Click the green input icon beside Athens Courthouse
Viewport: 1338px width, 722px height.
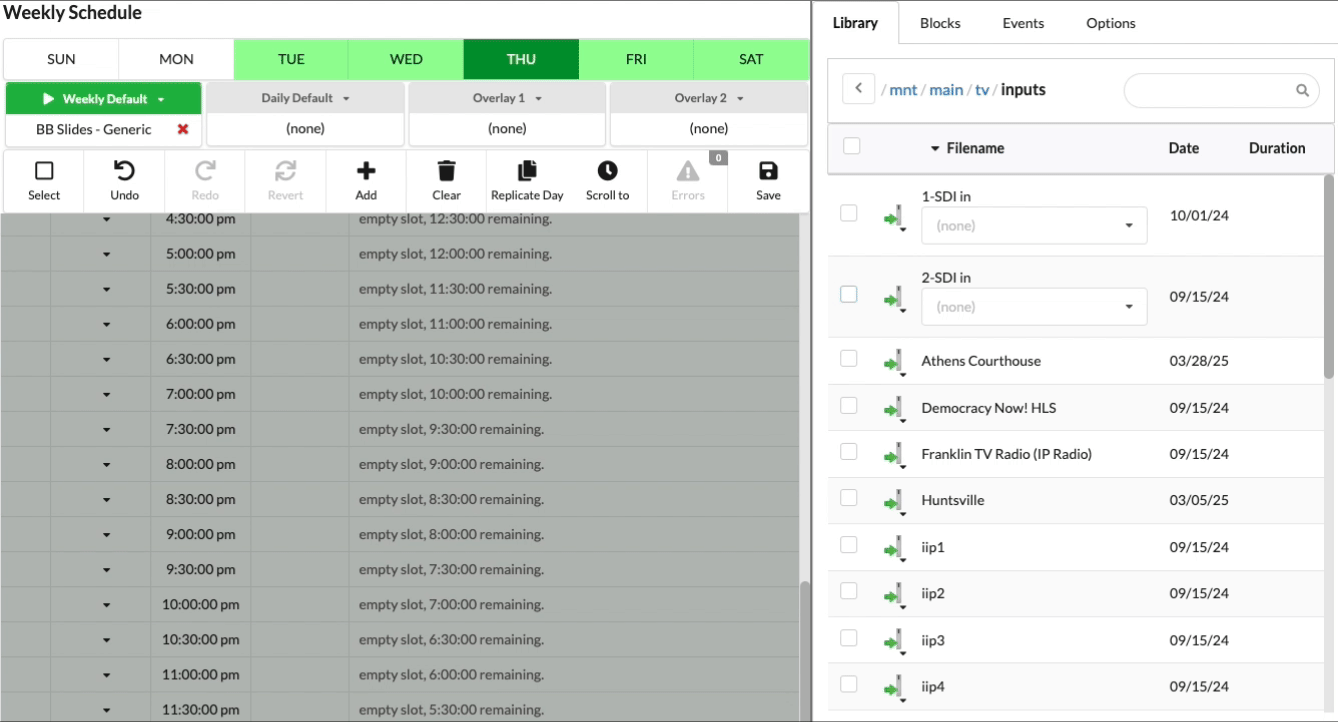click(x=895, y=361)
